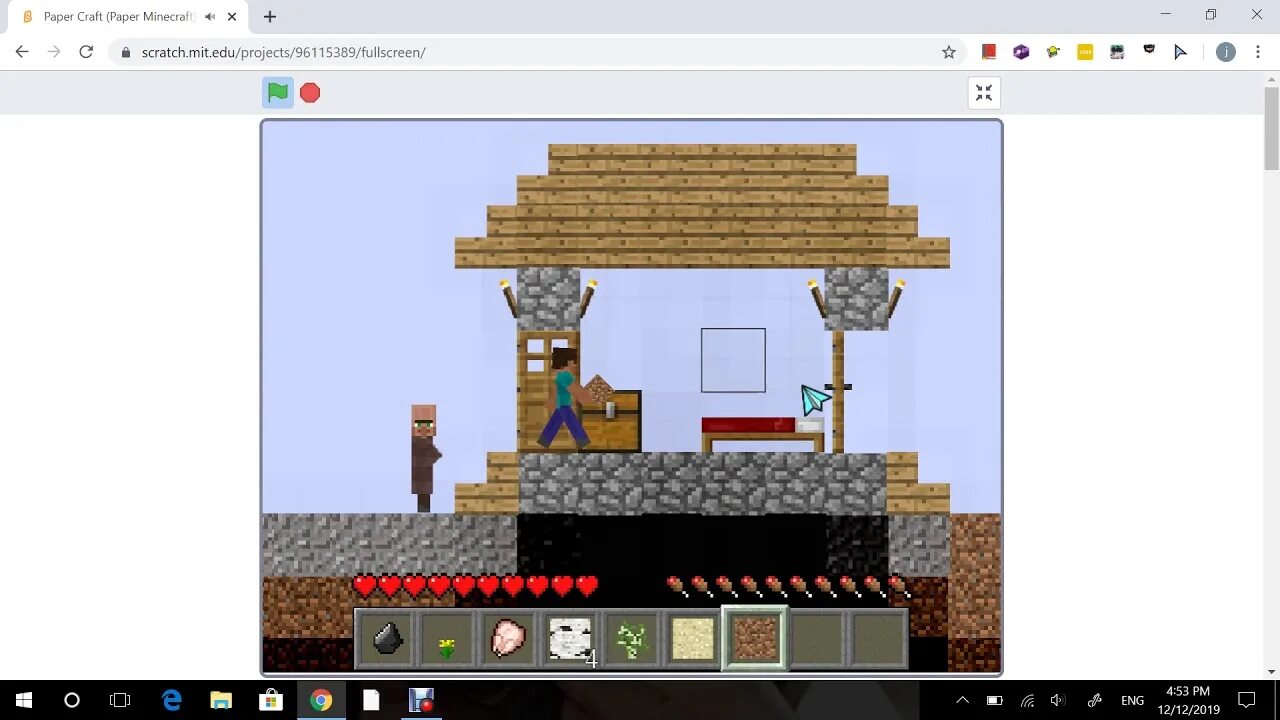Open the pen workspace tray icon
Viewport: 1280px width, 720px height.
[x=1095, y=700]
